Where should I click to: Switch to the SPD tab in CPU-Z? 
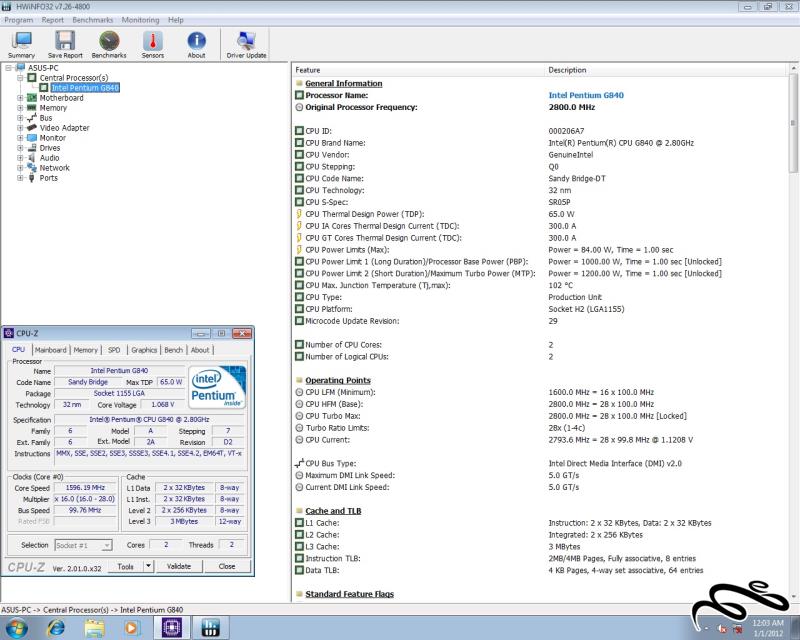[x=114, y=350]
